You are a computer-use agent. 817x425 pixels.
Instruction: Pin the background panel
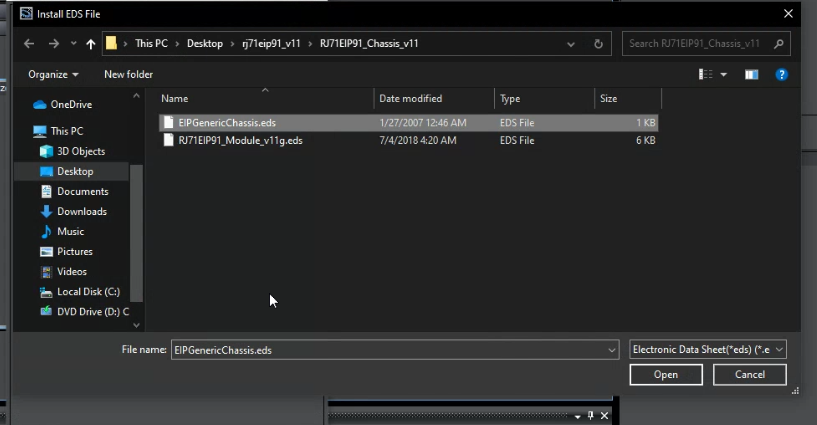click(x=590, y=415)
